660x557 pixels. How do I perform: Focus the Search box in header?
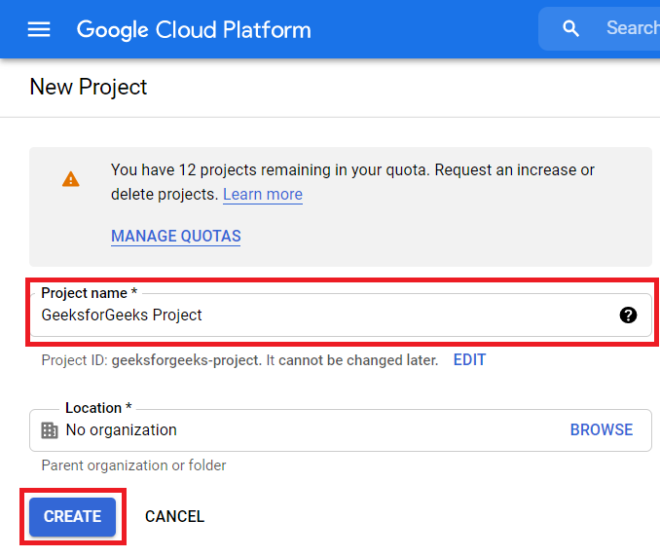(x=630, y=29)
